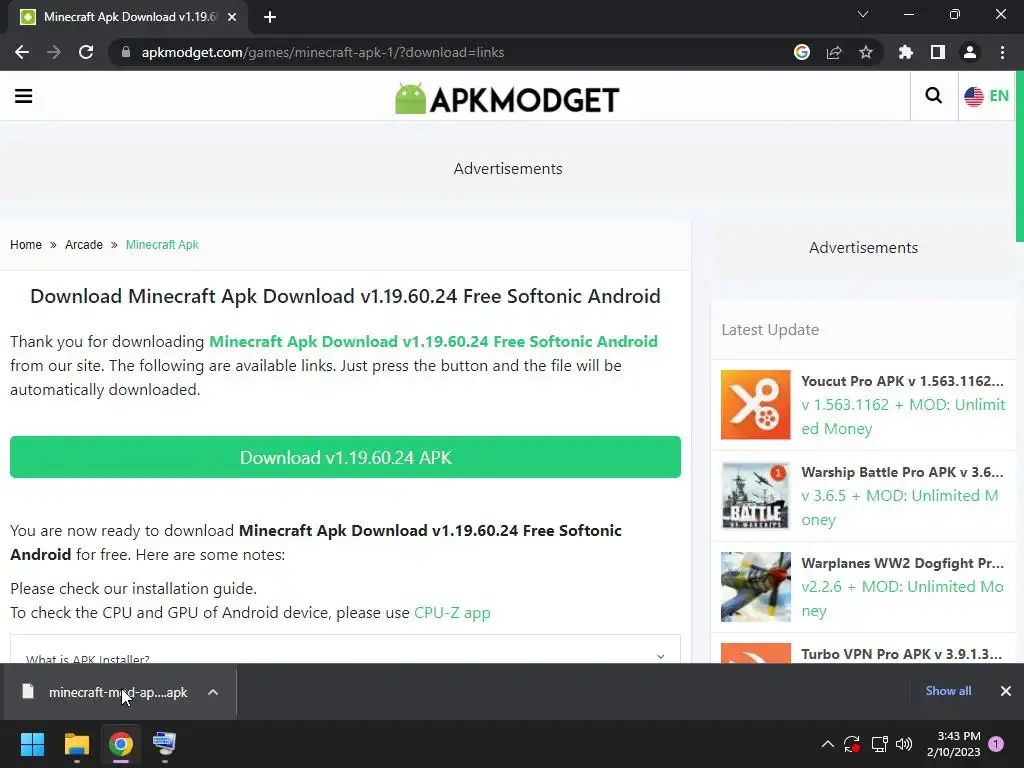Open the Windows Start menu
Image resolution: width=1024 pixels, height=768 pixels.
click(x=32, y=744)
